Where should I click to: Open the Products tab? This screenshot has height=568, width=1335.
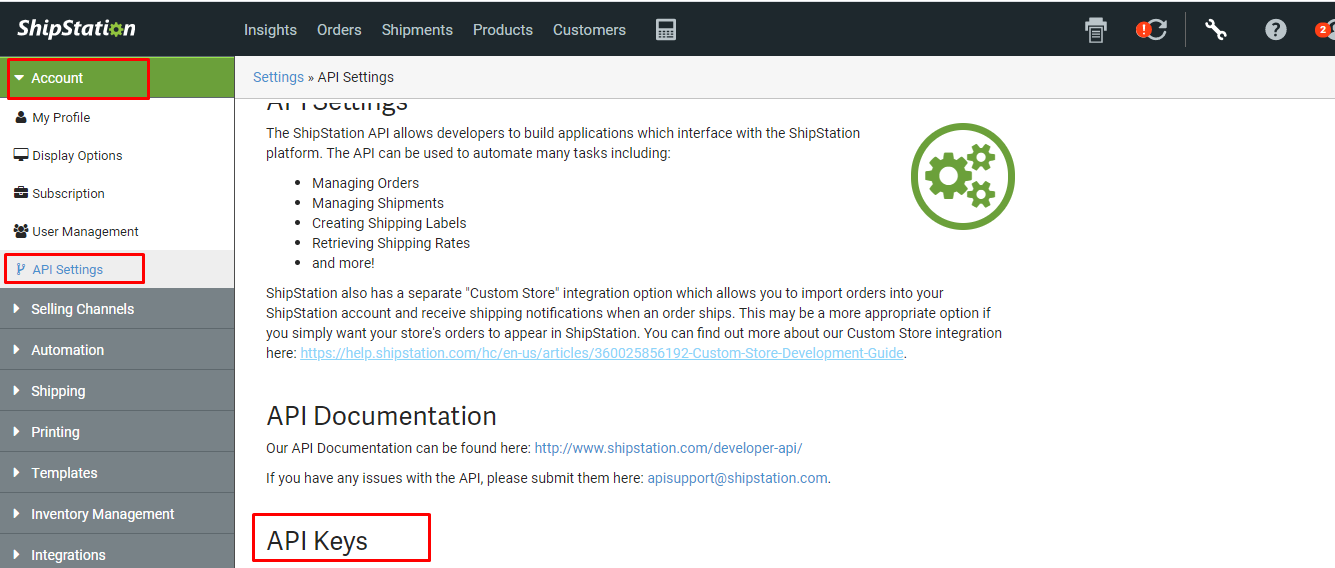coord(503,30)
